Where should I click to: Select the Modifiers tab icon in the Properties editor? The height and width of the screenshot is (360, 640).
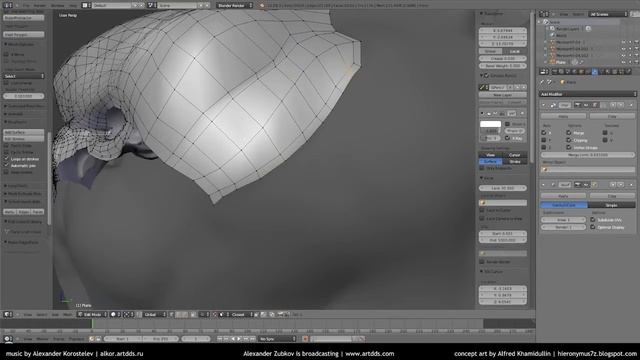[x=595, y=72]
